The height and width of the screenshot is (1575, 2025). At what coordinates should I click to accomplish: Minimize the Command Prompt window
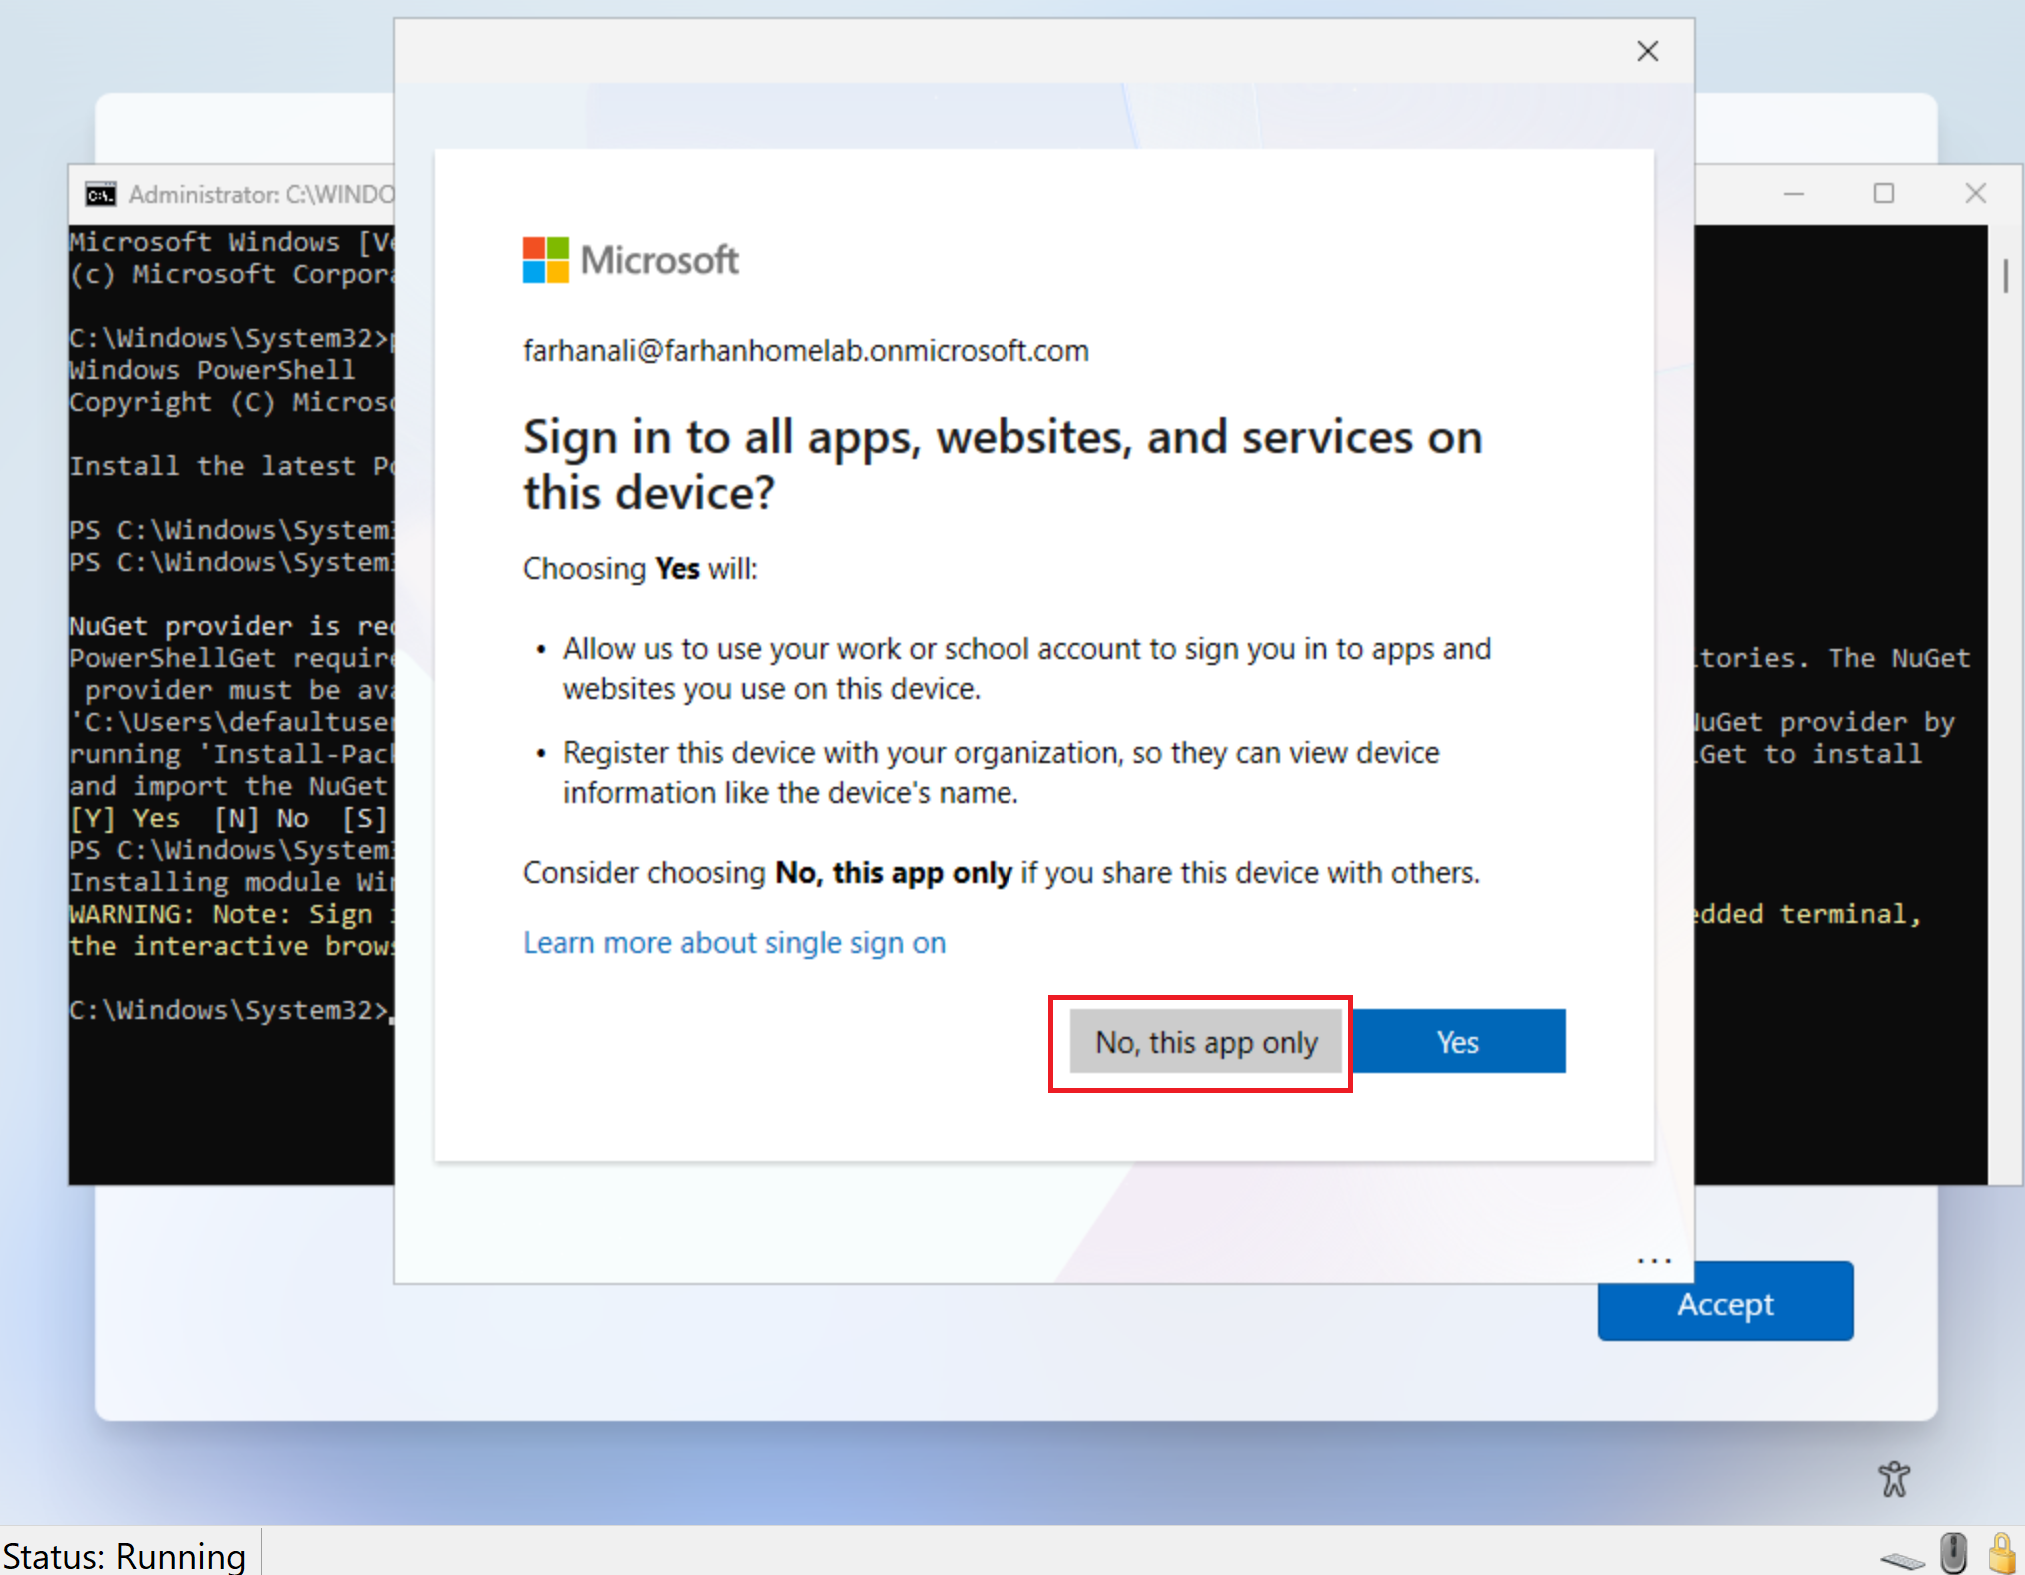pyautogui.click(x=1794, y=193)
